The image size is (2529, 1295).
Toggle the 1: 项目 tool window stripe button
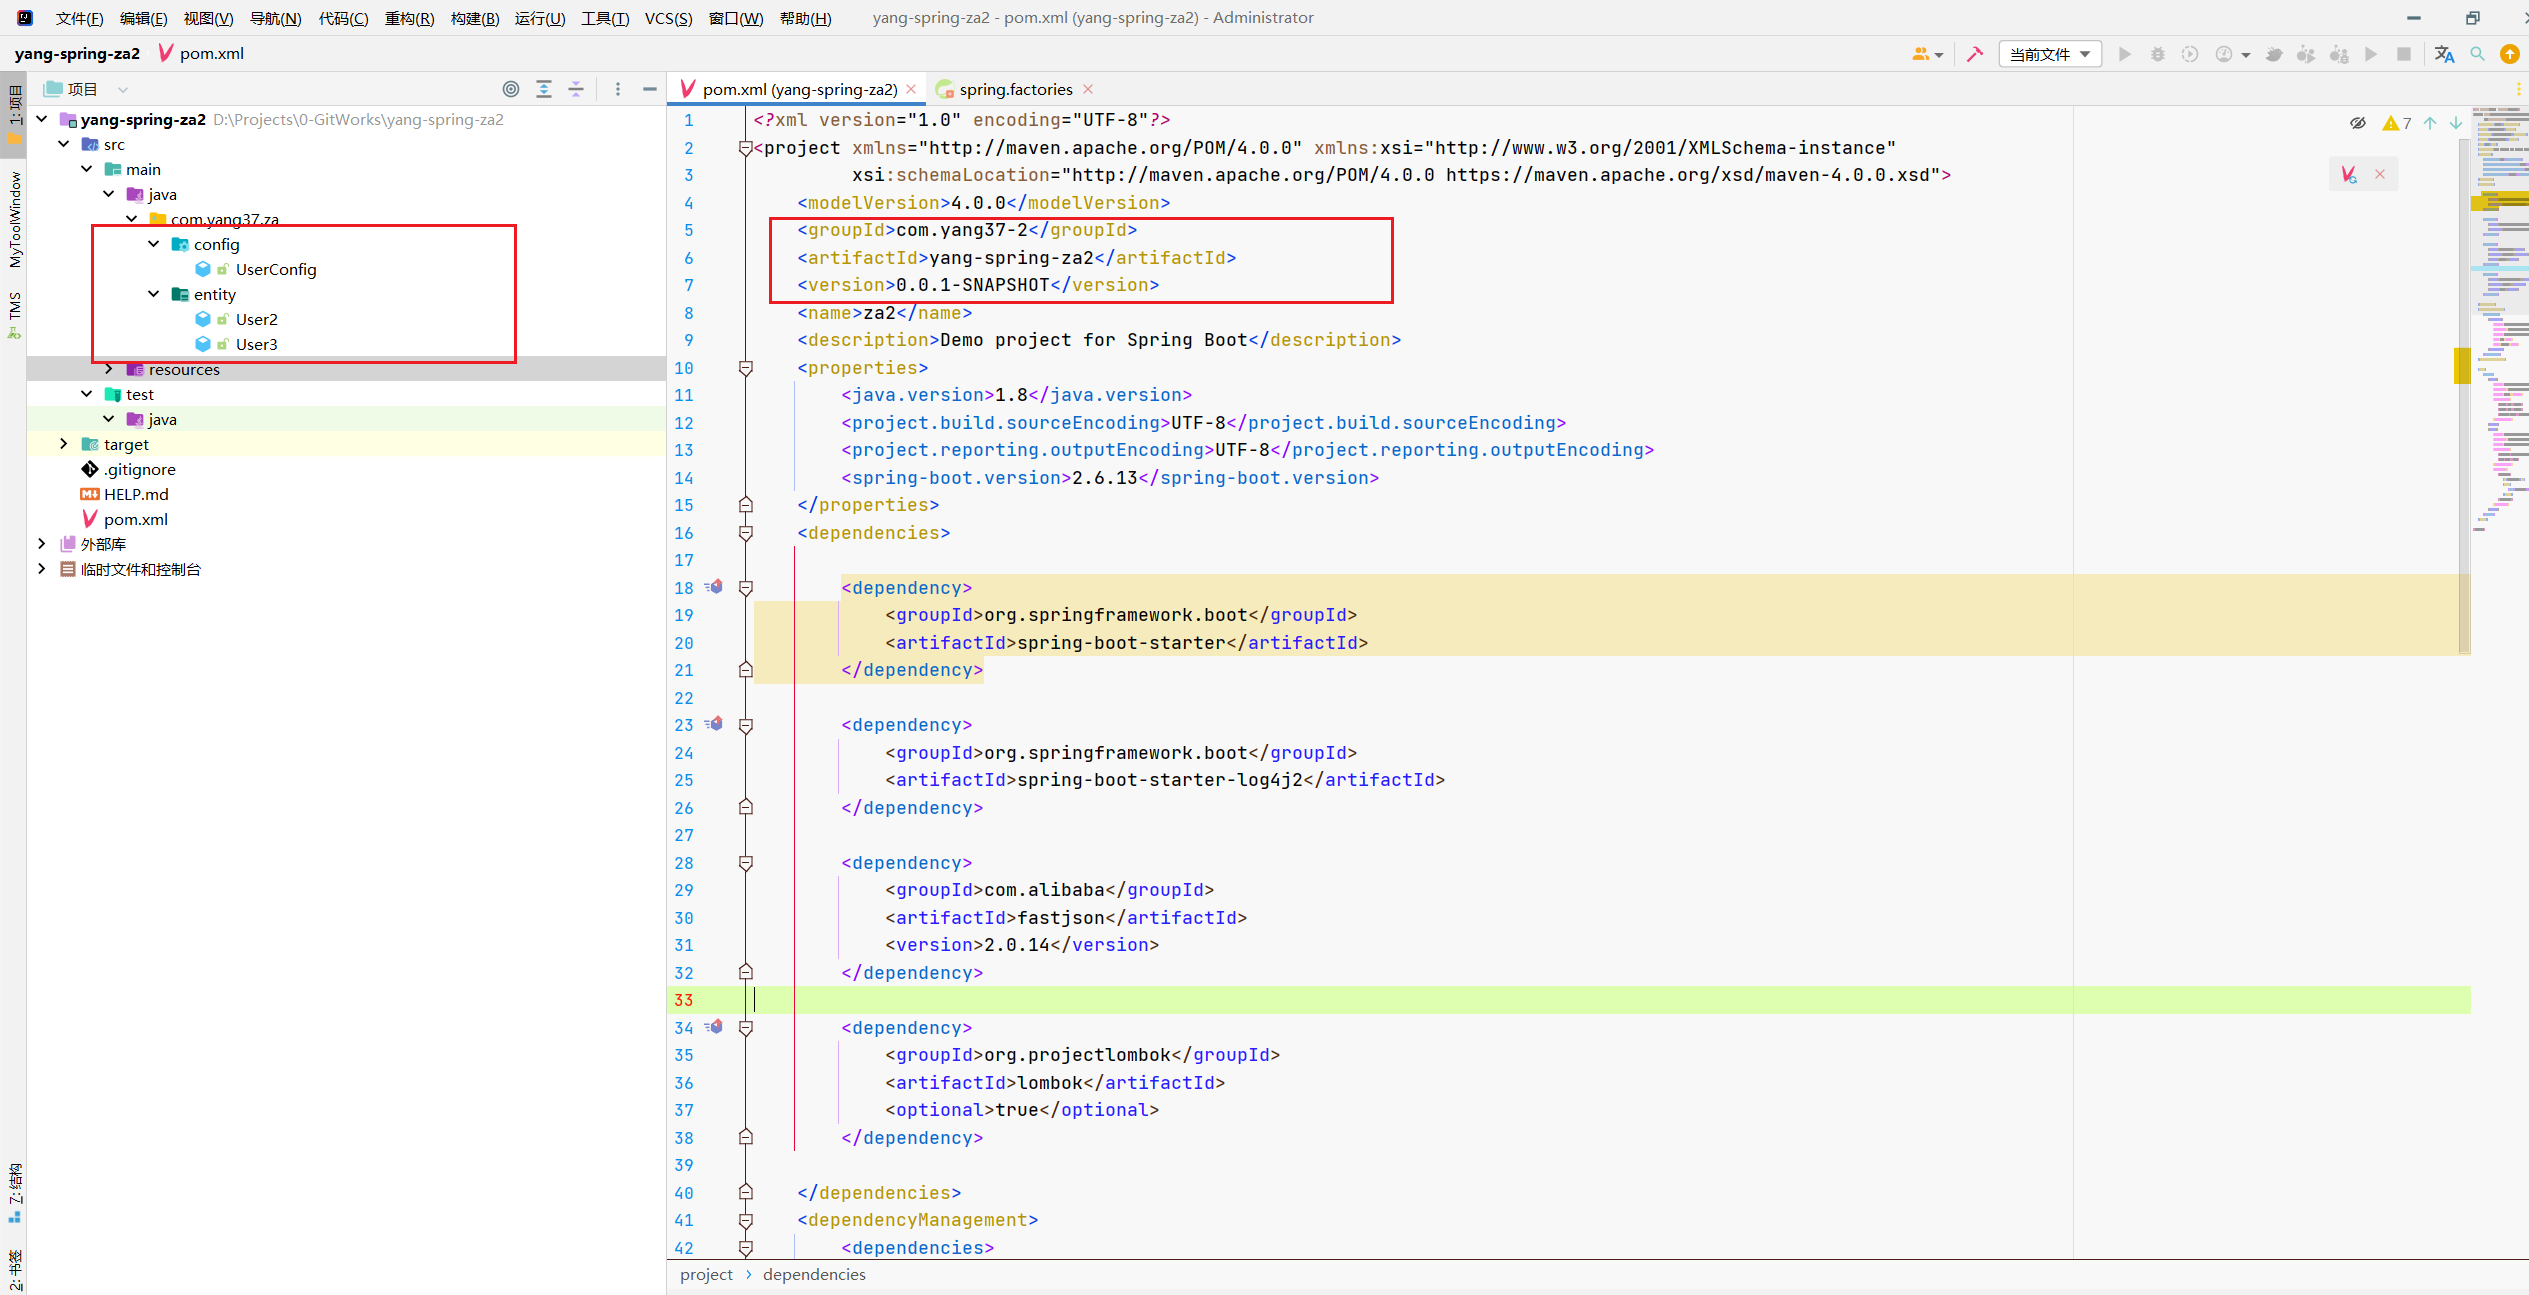click(14, 115)
